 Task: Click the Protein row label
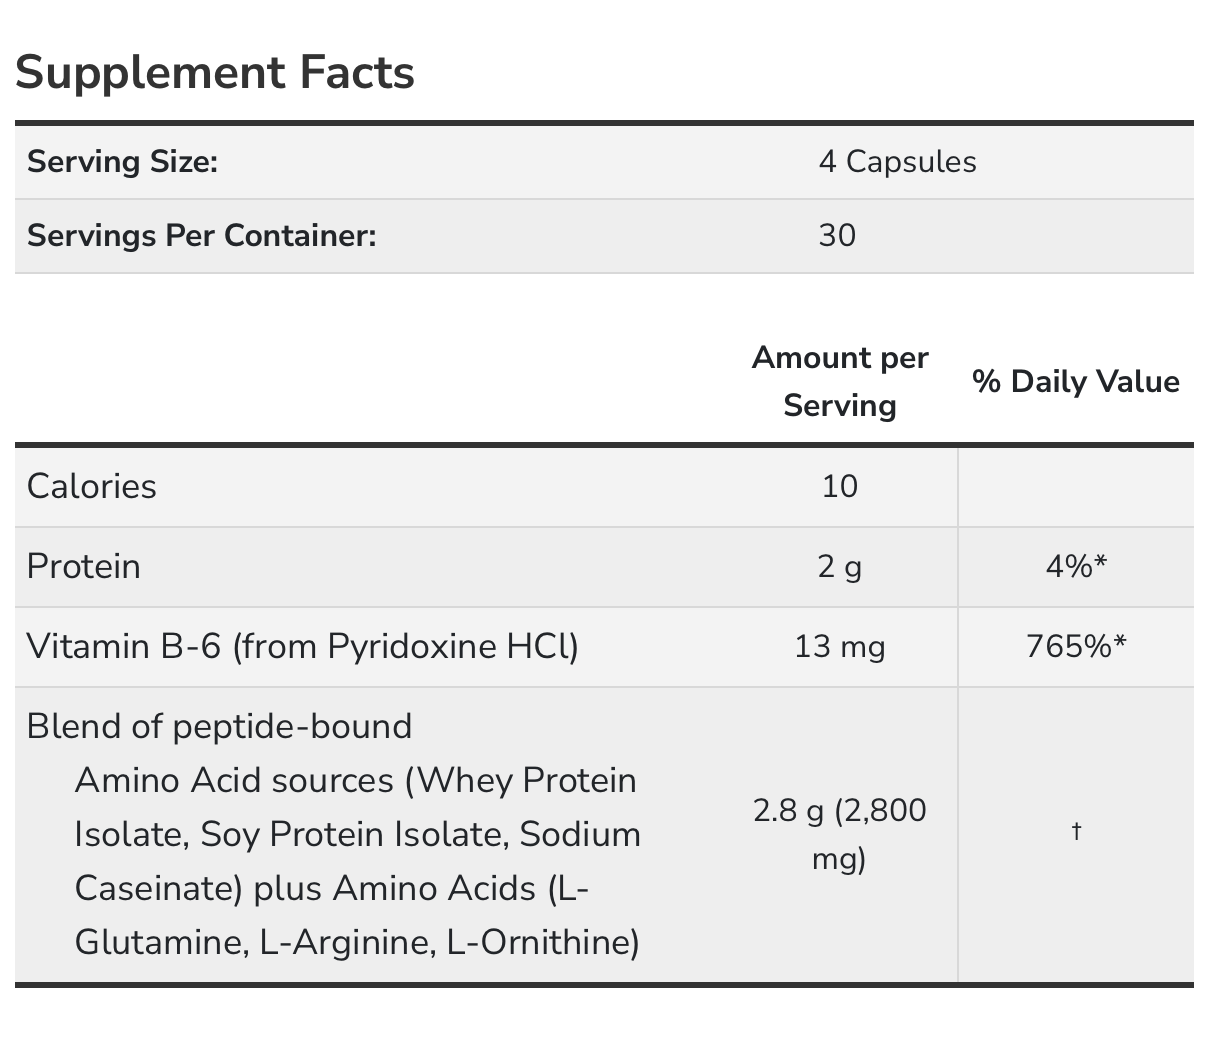[x=84, y=566]
